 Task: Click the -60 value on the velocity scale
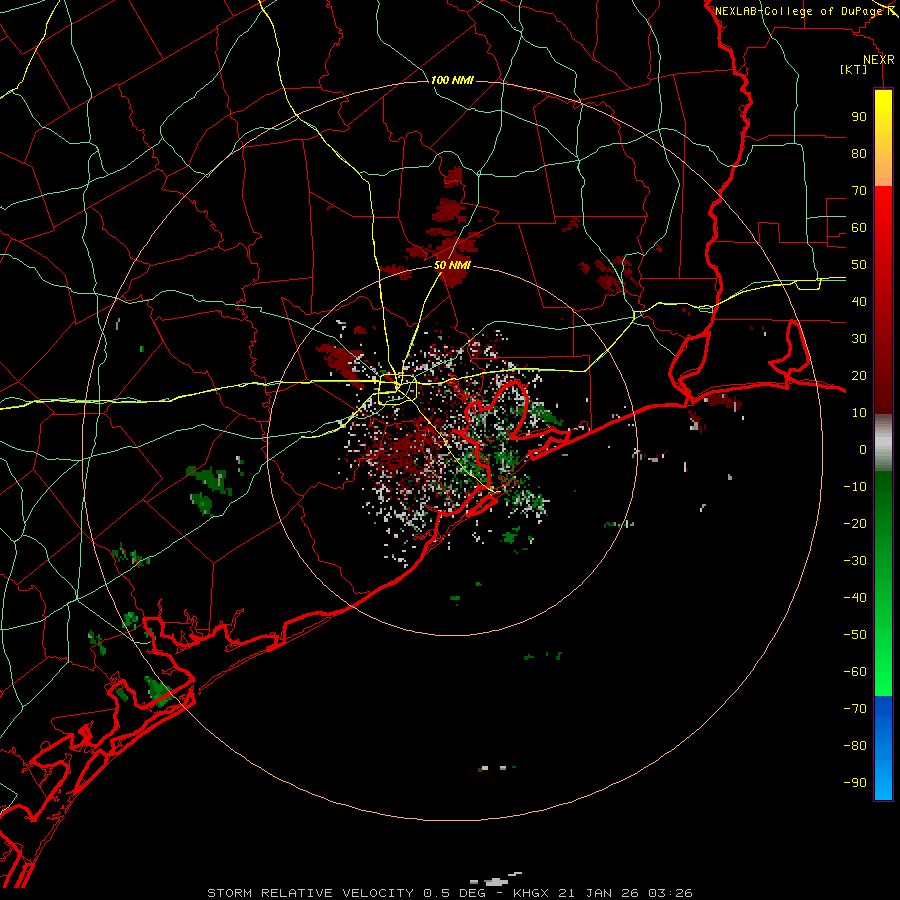tap(855, 672)
